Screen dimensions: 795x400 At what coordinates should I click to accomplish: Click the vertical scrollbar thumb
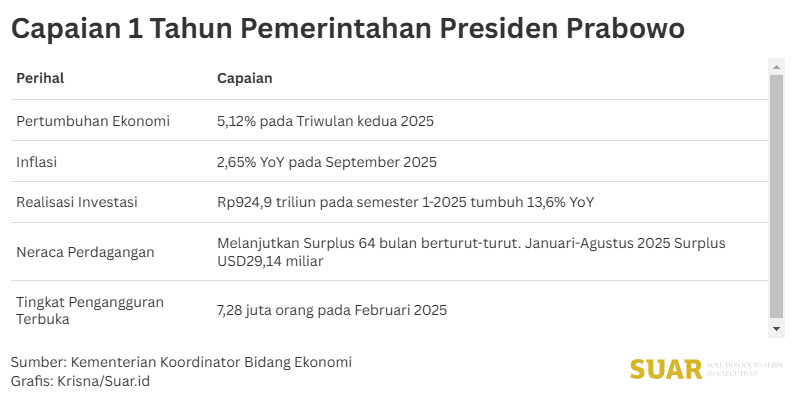coord(775,195)
